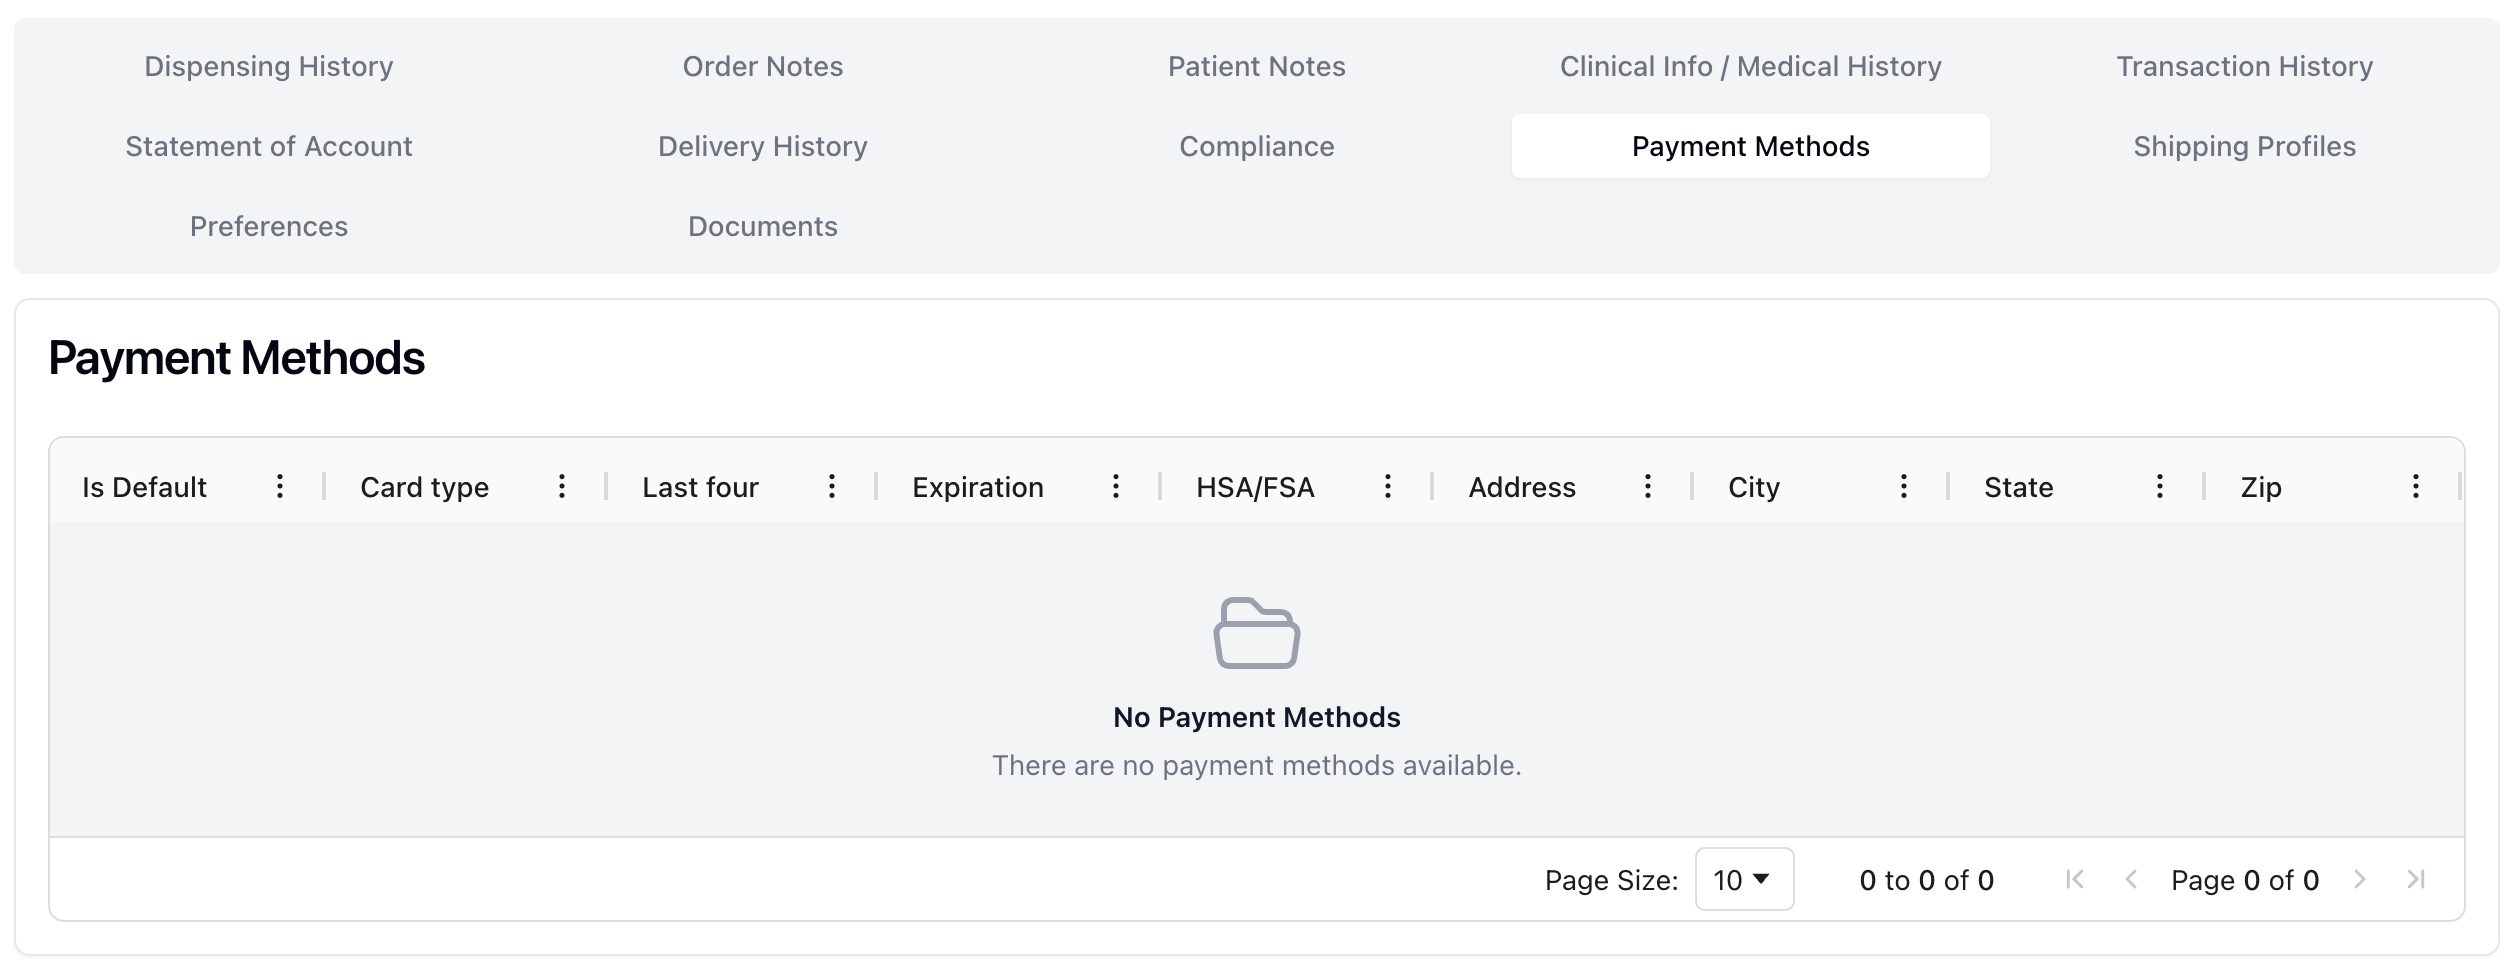
Task: Go to the next page
Action: pyautogui.click(x=2361, y=880)
